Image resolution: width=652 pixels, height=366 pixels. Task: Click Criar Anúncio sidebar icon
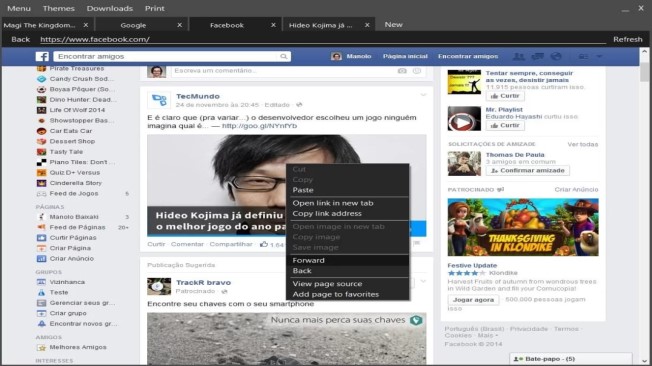[x=41, y=258]
